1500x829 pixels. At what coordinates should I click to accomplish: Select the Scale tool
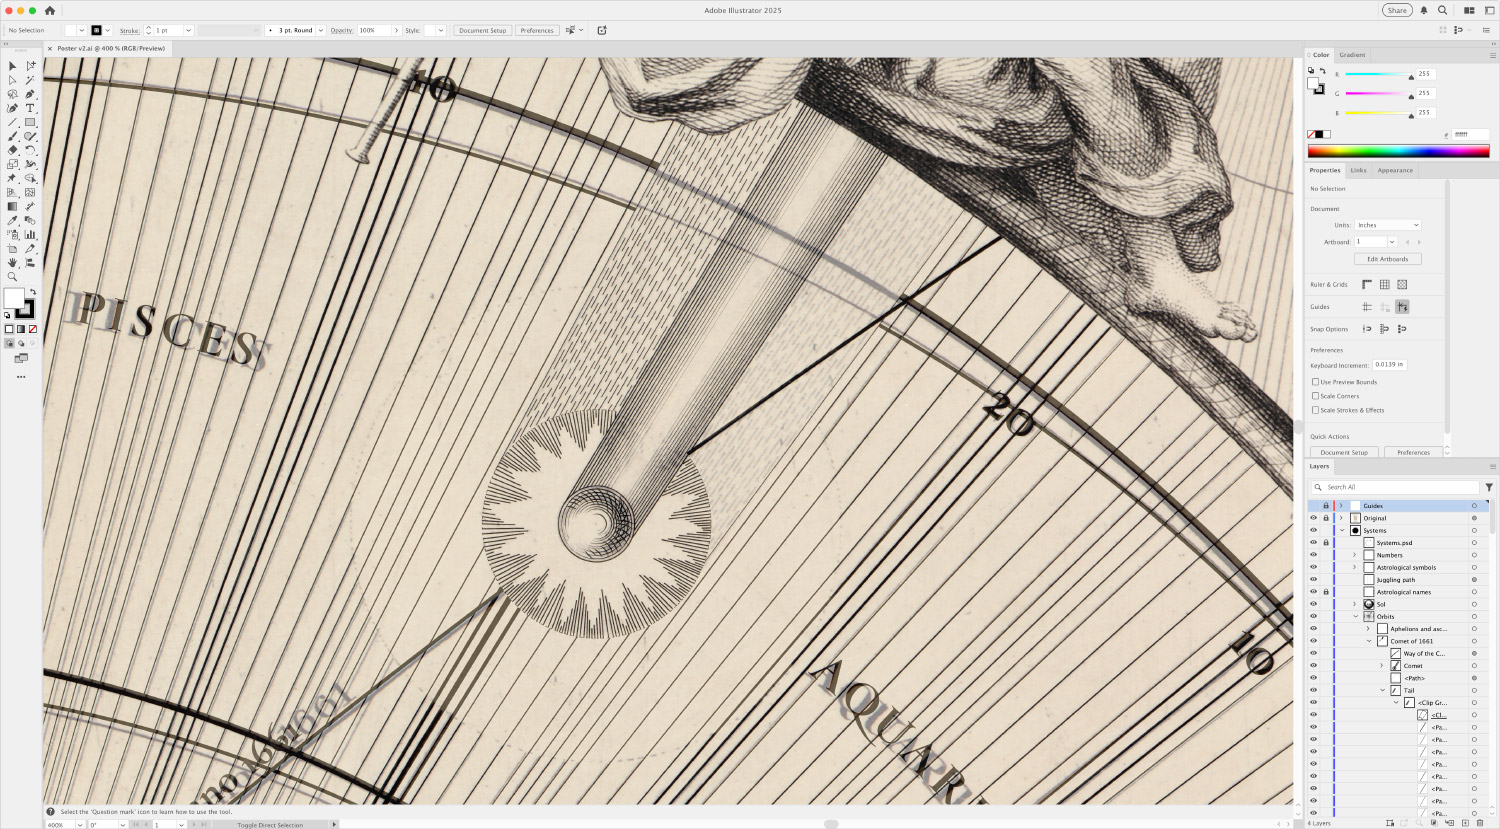(12, 164)
